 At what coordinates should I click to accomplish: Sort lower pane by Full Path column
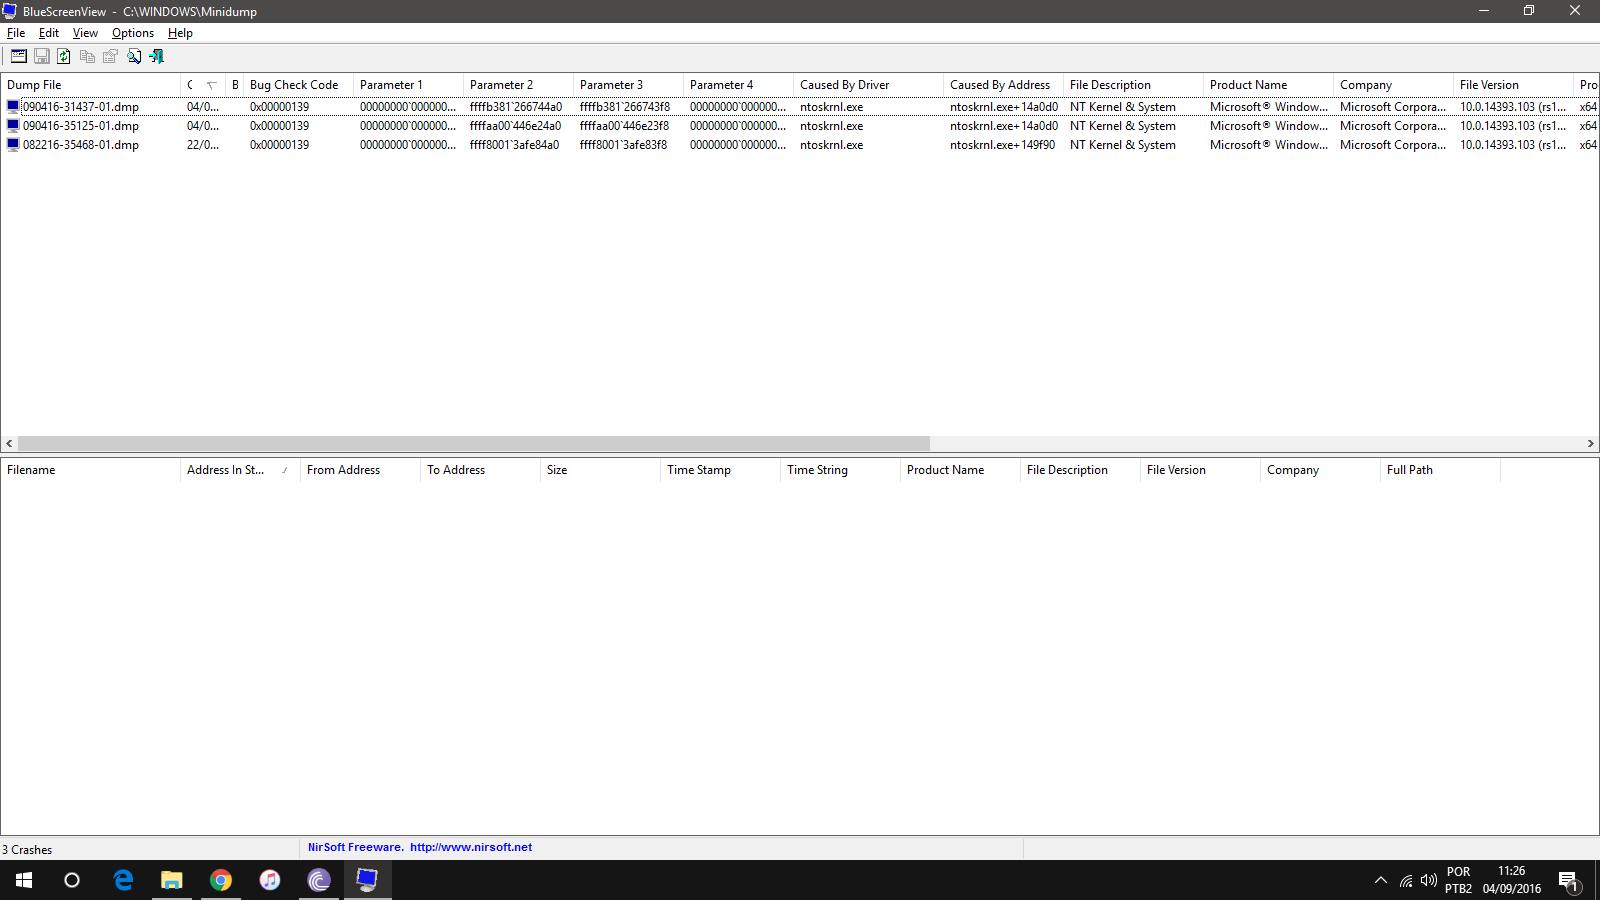[1440, 470]
